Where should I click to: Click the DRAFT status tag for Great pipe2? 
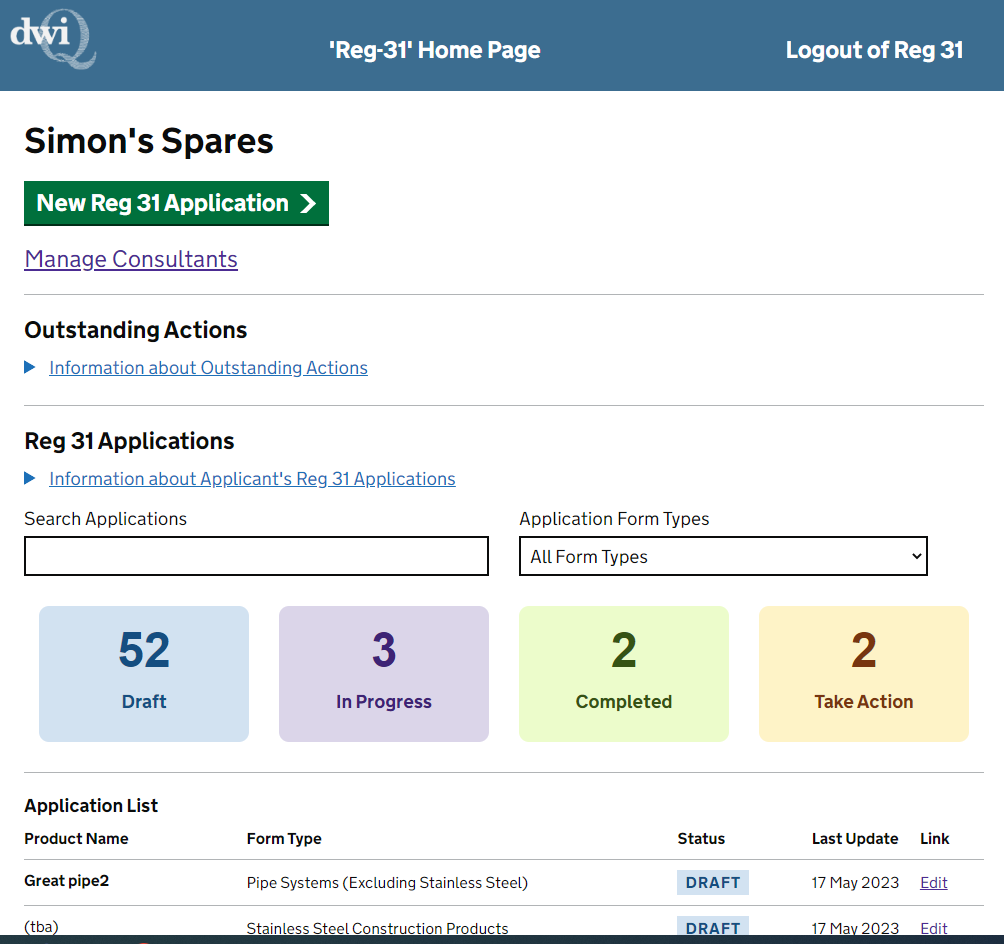click(712, 882)
